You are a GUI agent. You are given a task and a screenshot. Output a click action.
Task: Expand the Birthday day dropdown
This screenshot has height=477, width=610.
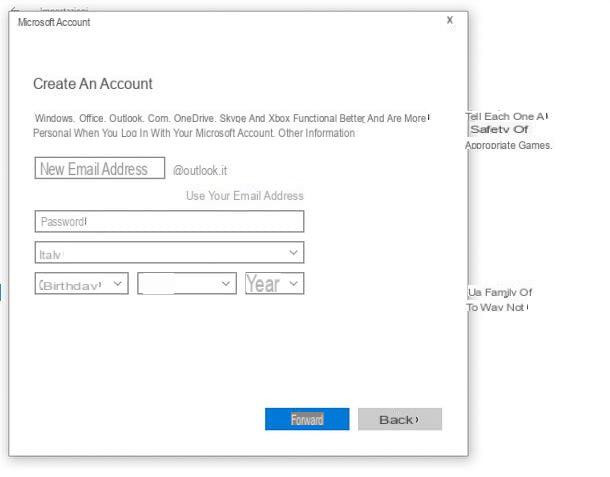81,284
